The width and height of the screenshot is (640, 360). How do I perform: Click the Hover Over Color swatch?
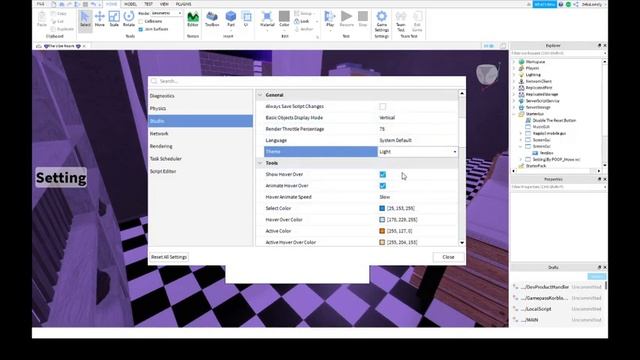coord(382,220)
